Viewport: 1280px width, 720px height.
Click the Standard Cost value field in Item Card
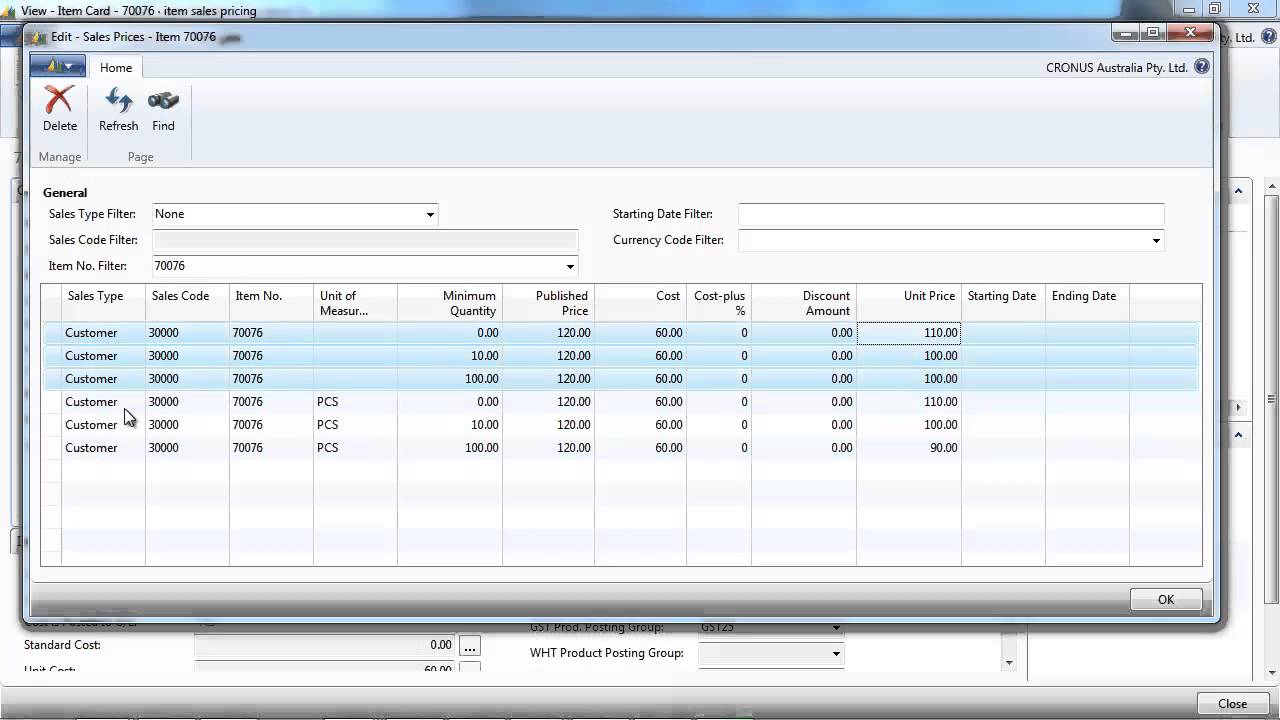click(x=324, y=646)
